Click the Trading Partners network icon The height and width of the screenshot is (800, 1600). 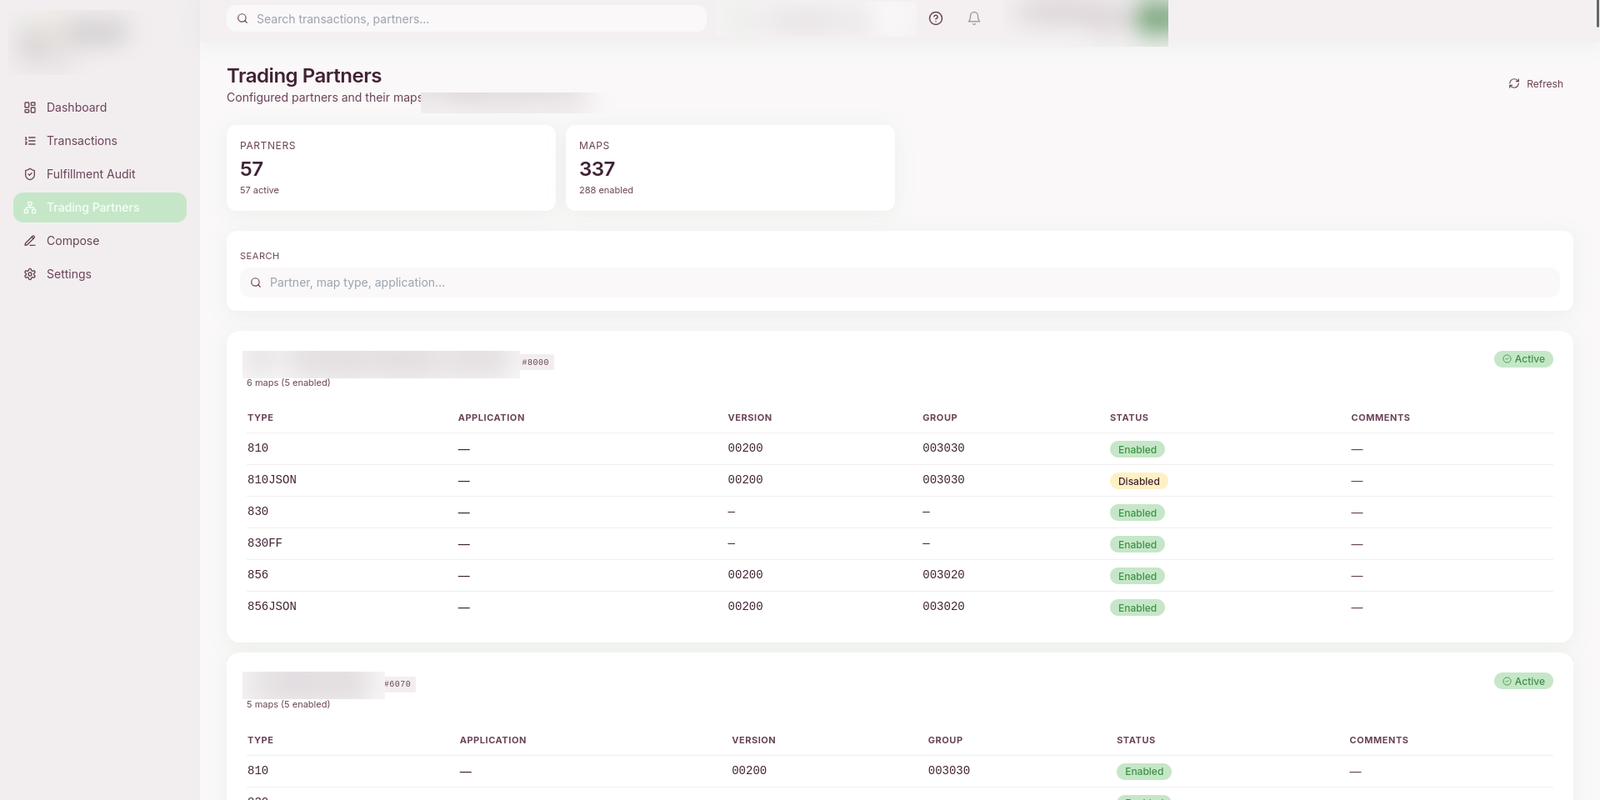30,207
